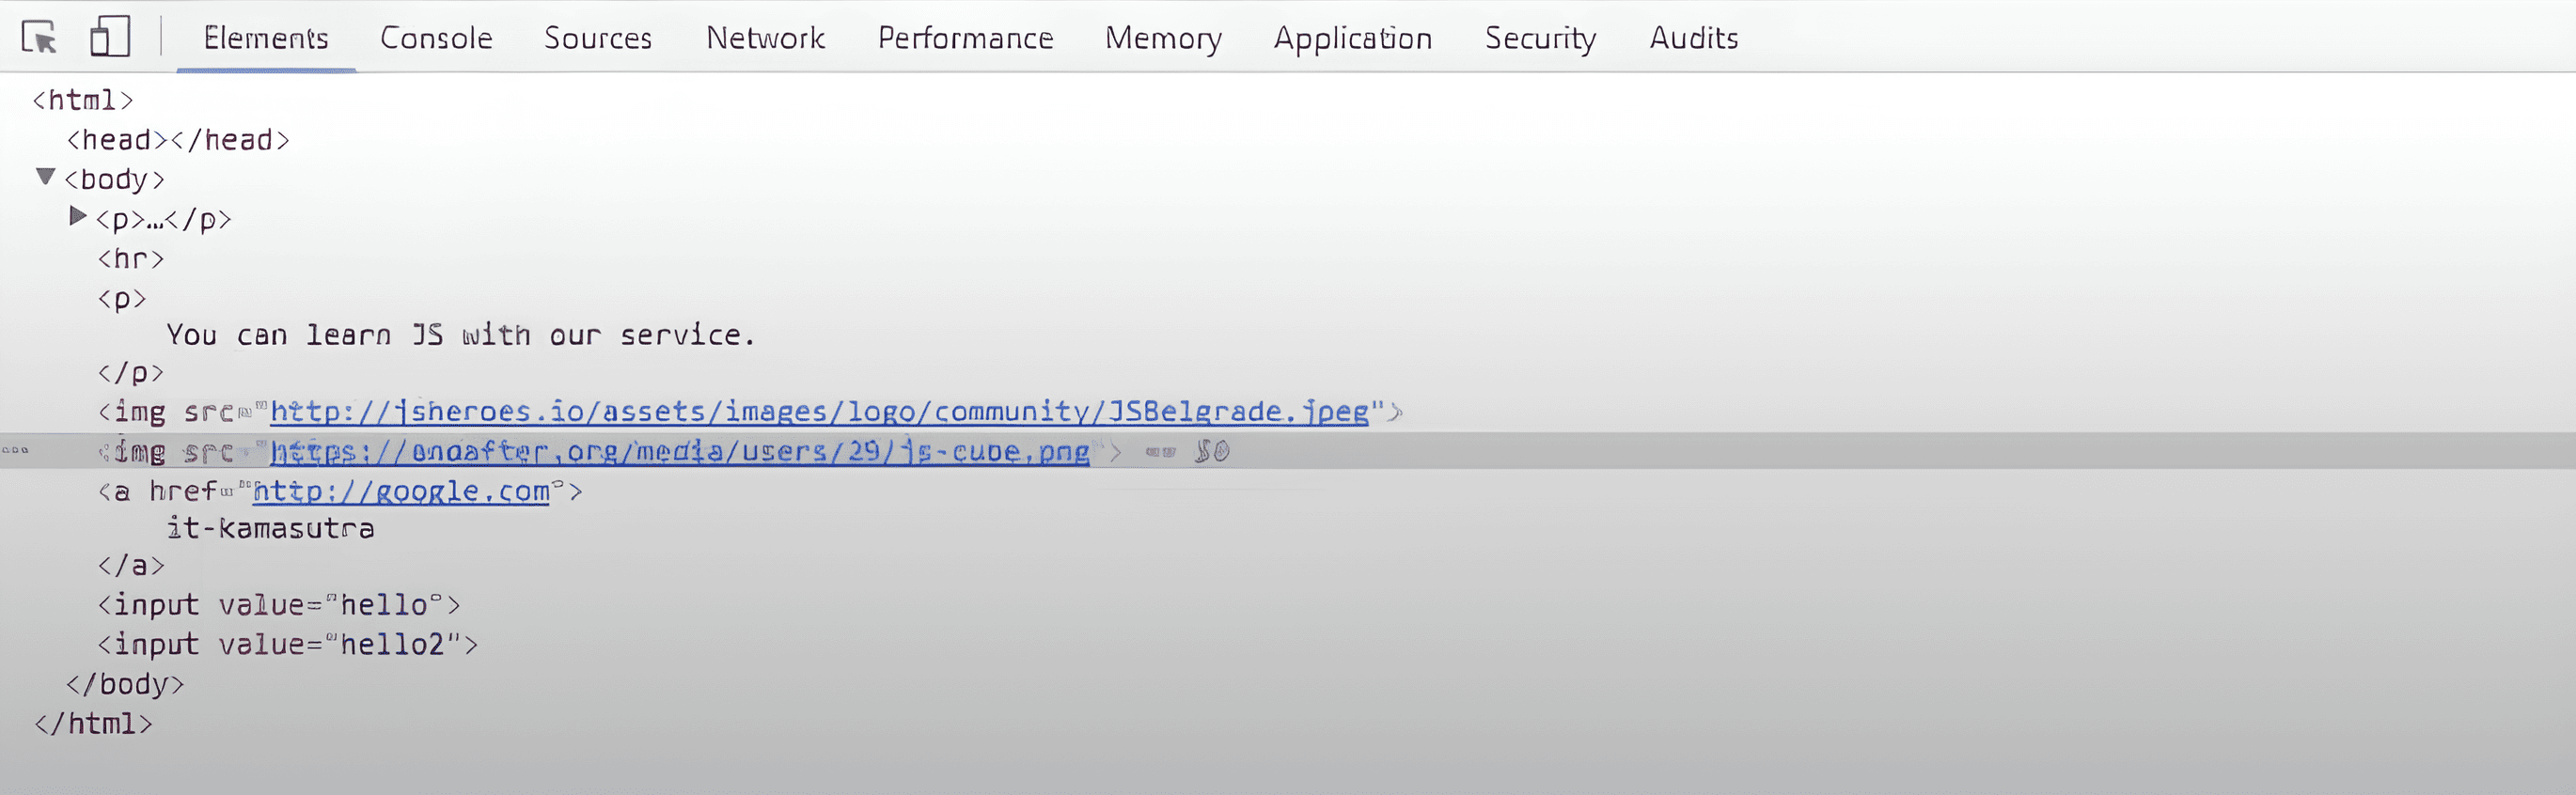Follow the js-cube.png image URL link

tap(680, 452)
